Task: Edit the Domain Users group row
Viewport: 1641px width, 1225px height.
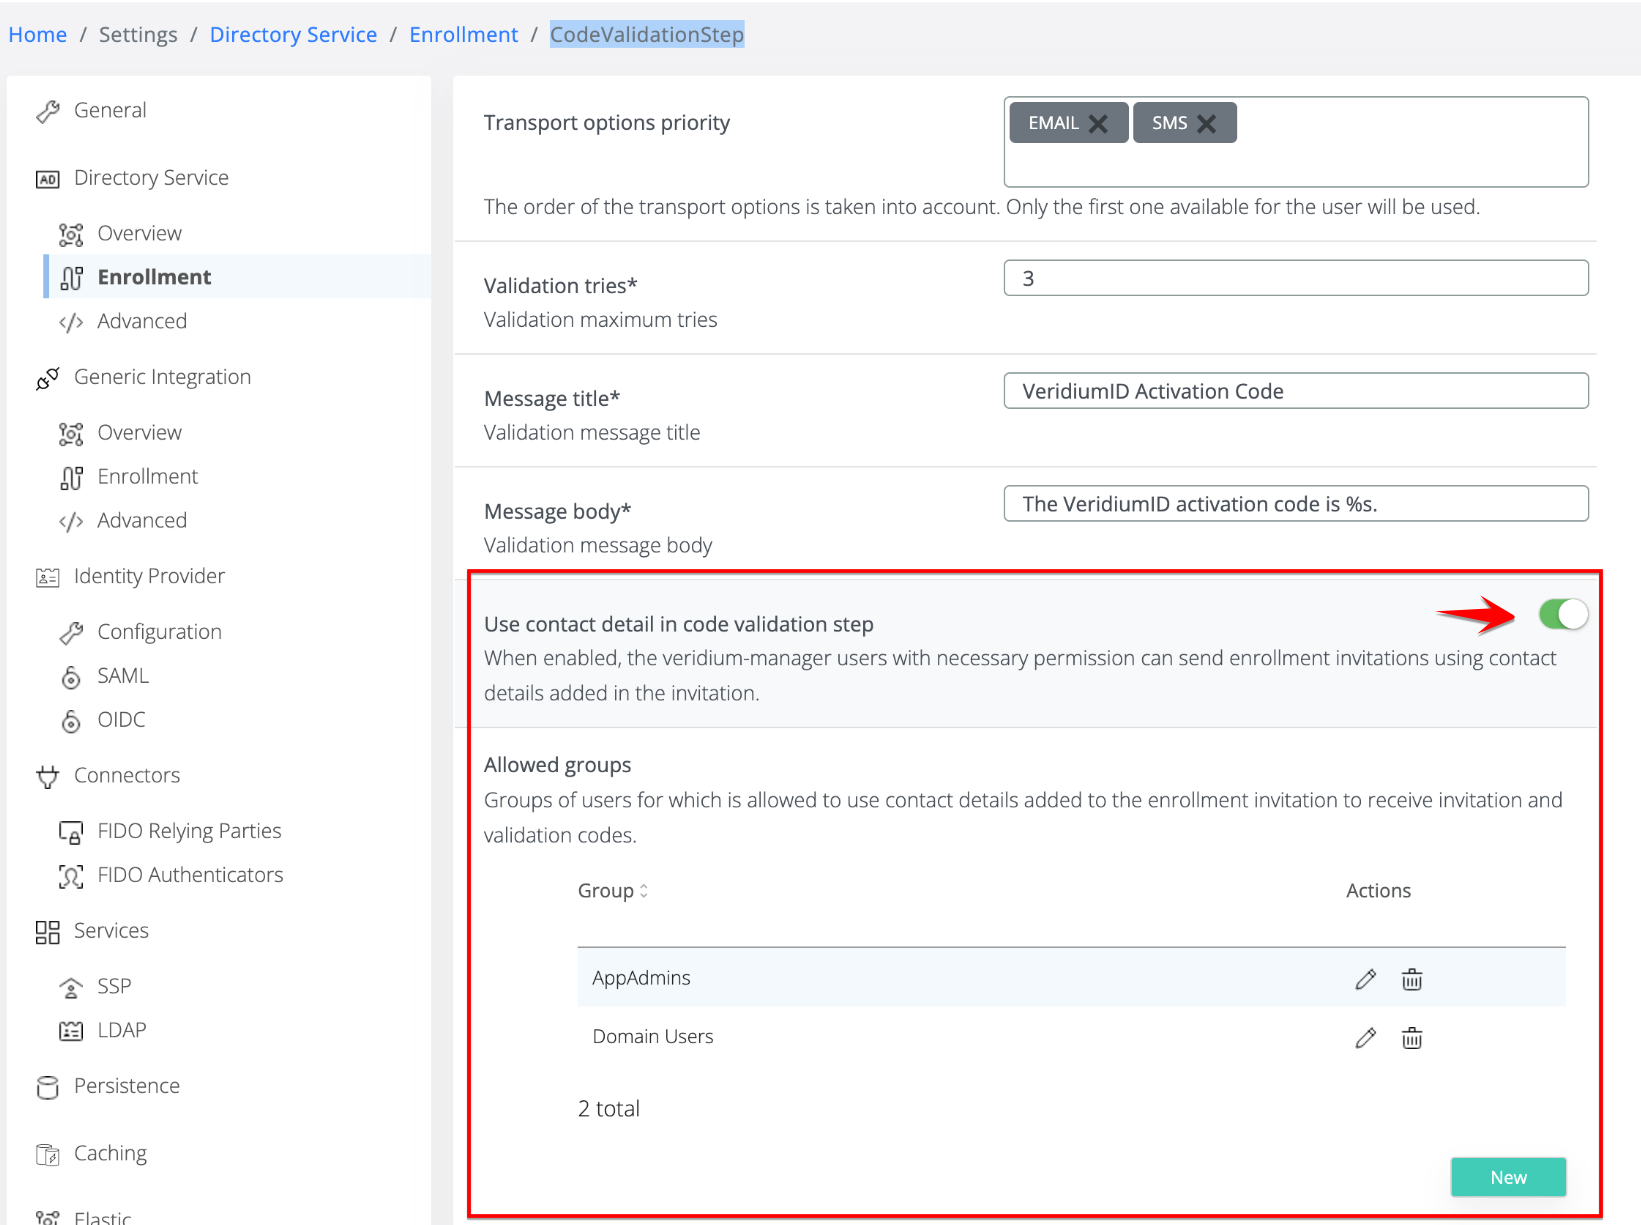Action: (1365, 1038)
